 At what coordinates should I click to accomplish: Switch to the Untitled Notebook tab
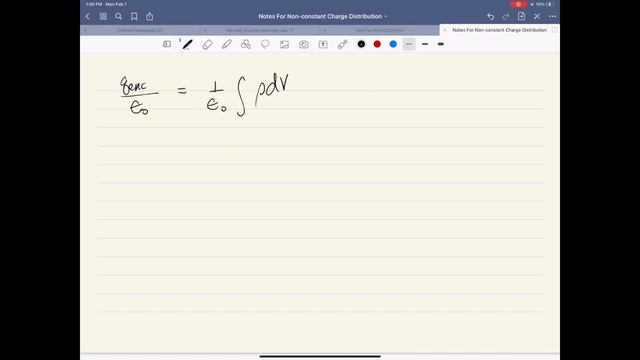pyautogui.click(x=140, y=30)
